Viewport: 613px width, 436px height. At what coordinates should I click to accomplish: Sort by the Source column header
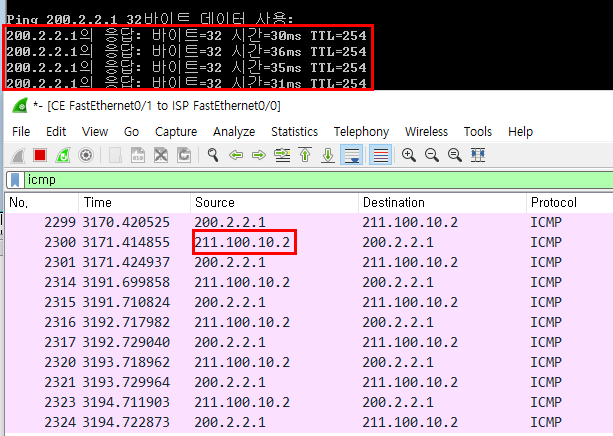pos(274,203)
